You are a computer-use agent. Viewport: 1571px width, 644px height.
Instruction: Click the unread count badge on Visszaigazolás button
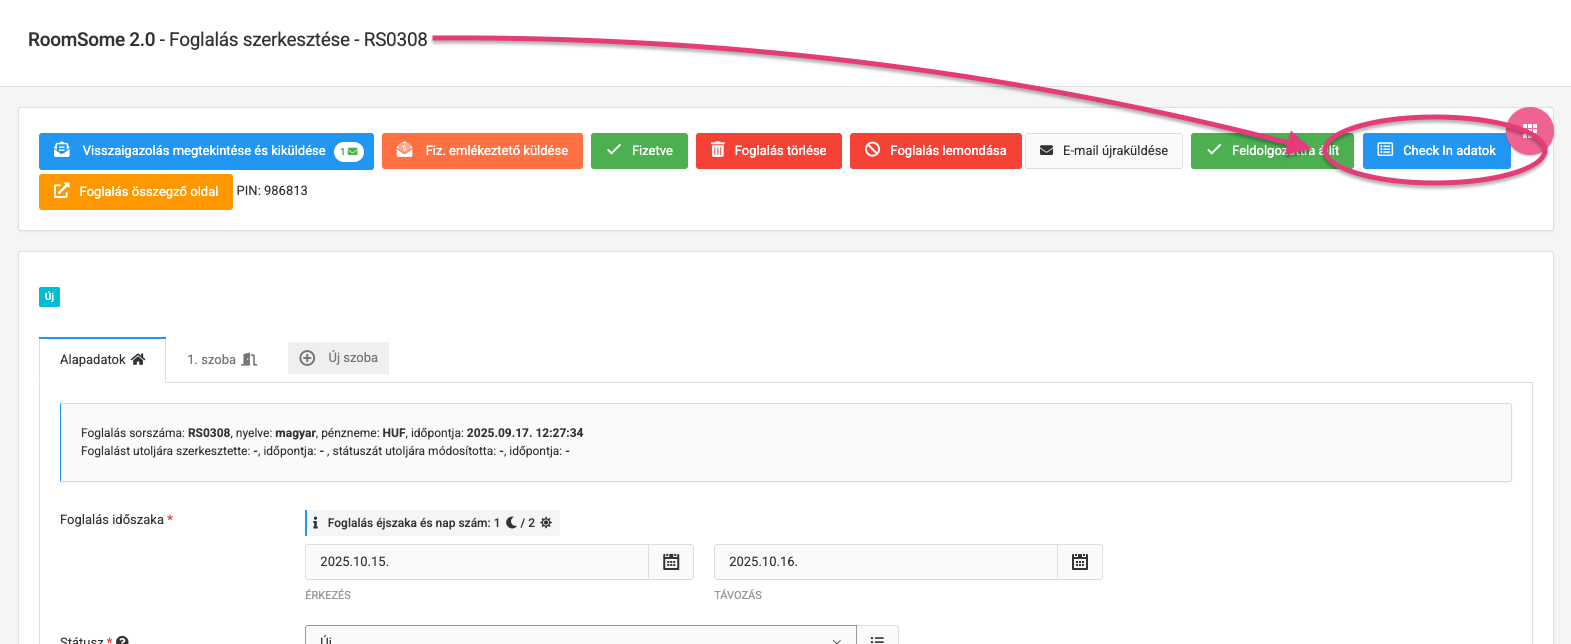[x=348, y=151]
